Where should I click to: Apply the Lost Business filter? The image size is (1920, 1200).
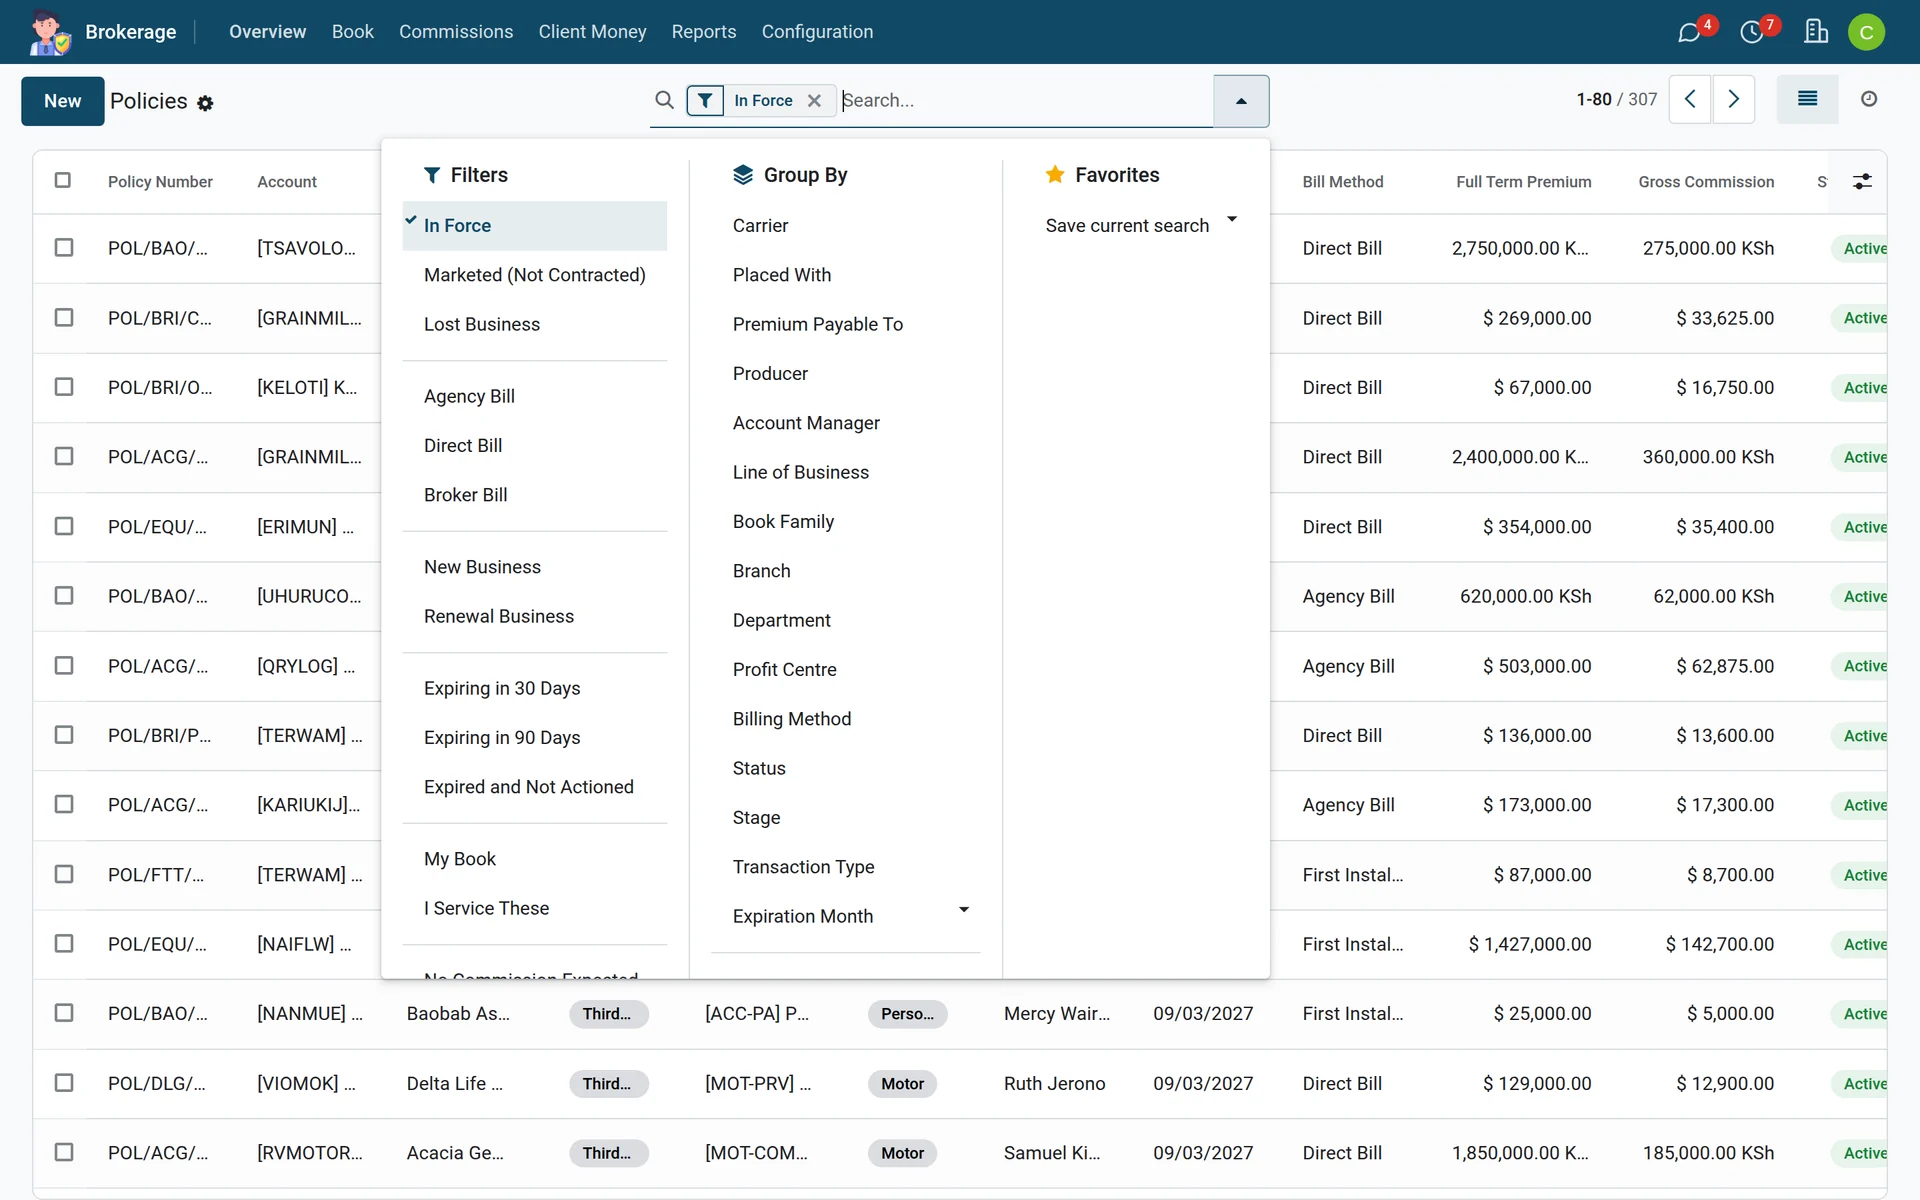click(535, 324)
